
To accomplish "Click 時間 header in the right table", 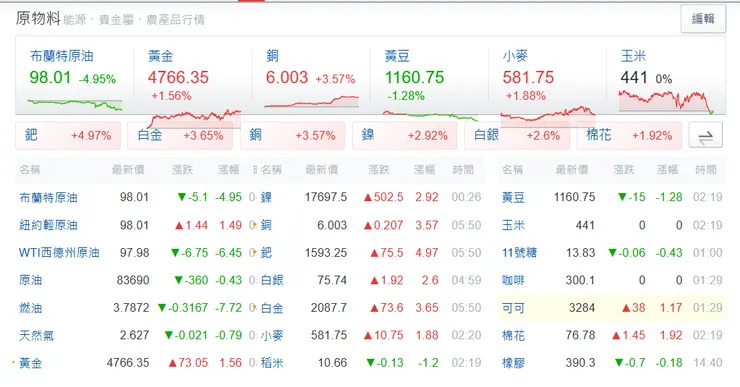I will [x=706, y=169].
